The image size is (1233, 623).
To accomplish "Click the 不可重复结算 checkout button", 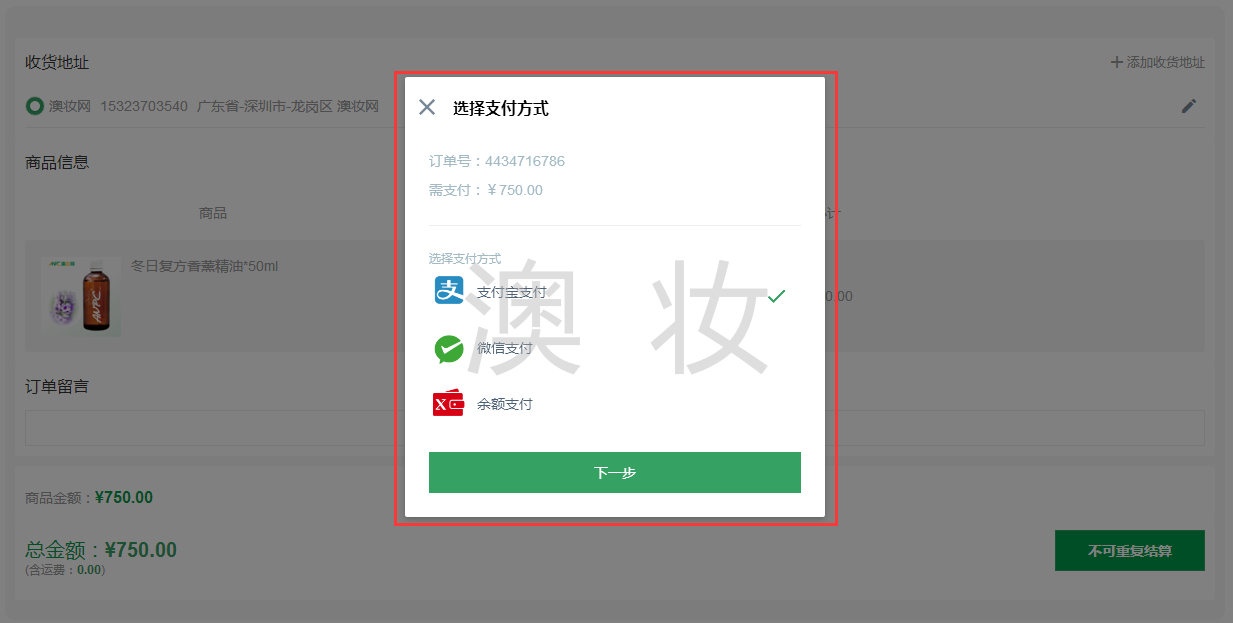I will [1129, 551].
